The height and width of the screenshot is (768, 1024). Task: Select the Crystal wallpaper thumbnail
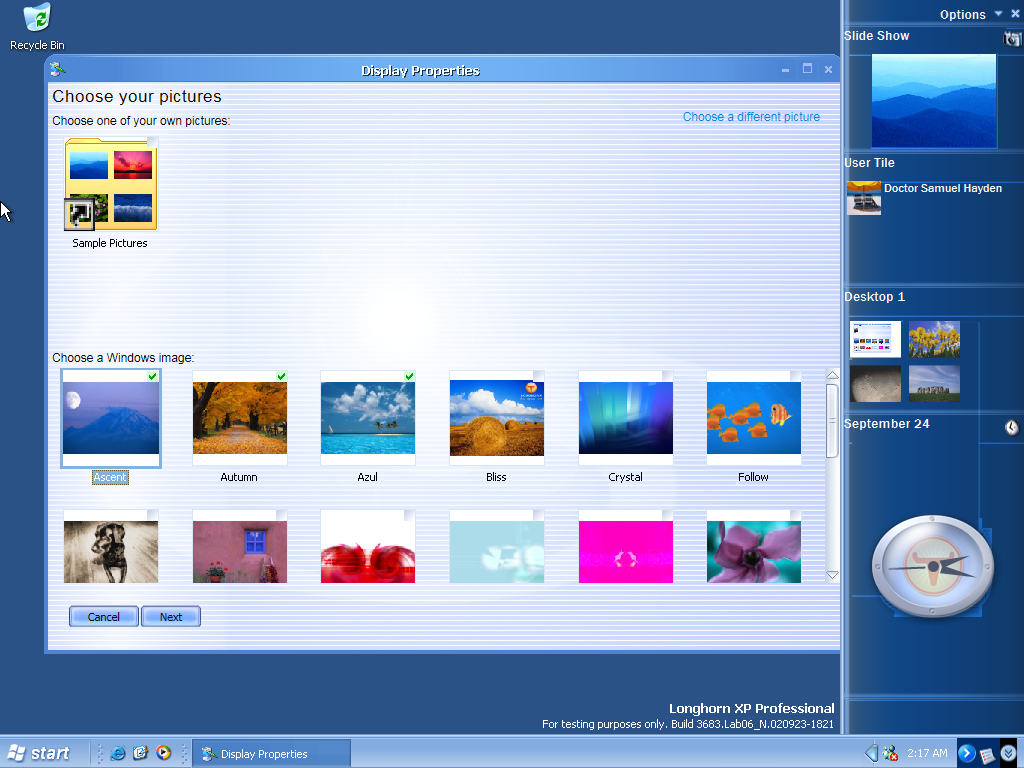click(x=626, y=418)
